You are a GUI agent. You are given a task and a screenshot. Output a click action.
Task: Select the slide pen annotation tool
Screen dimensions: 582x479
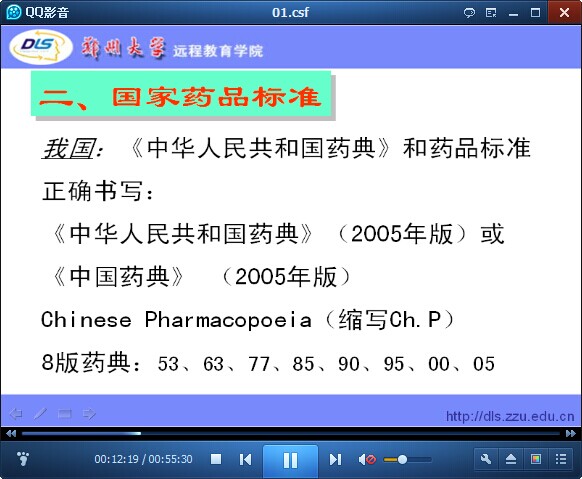pyautogui.click(x=40, y=414)
